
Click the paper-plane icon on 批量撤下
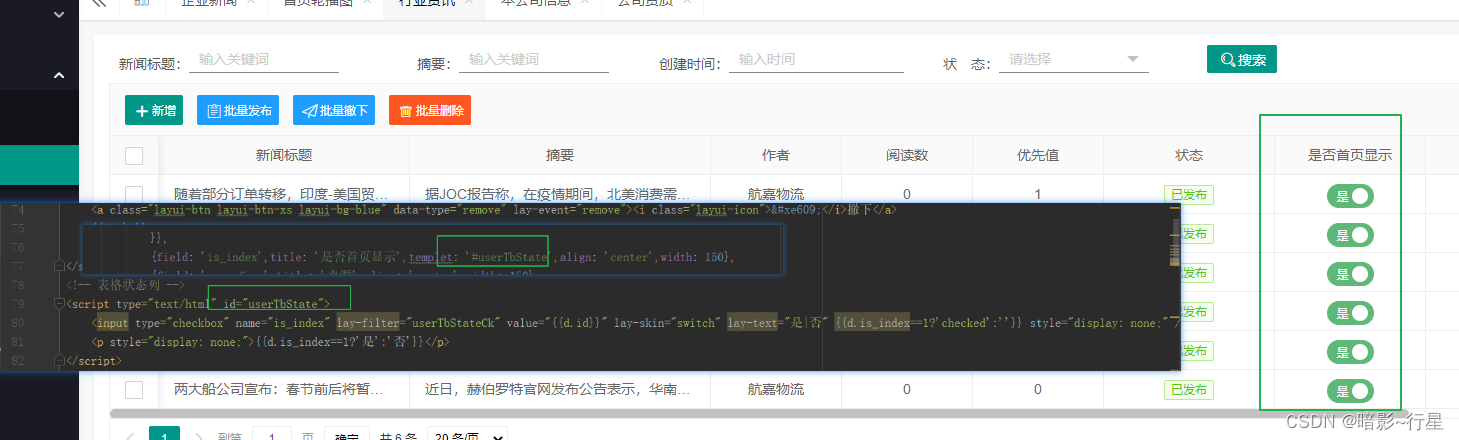tap(309, 111)
